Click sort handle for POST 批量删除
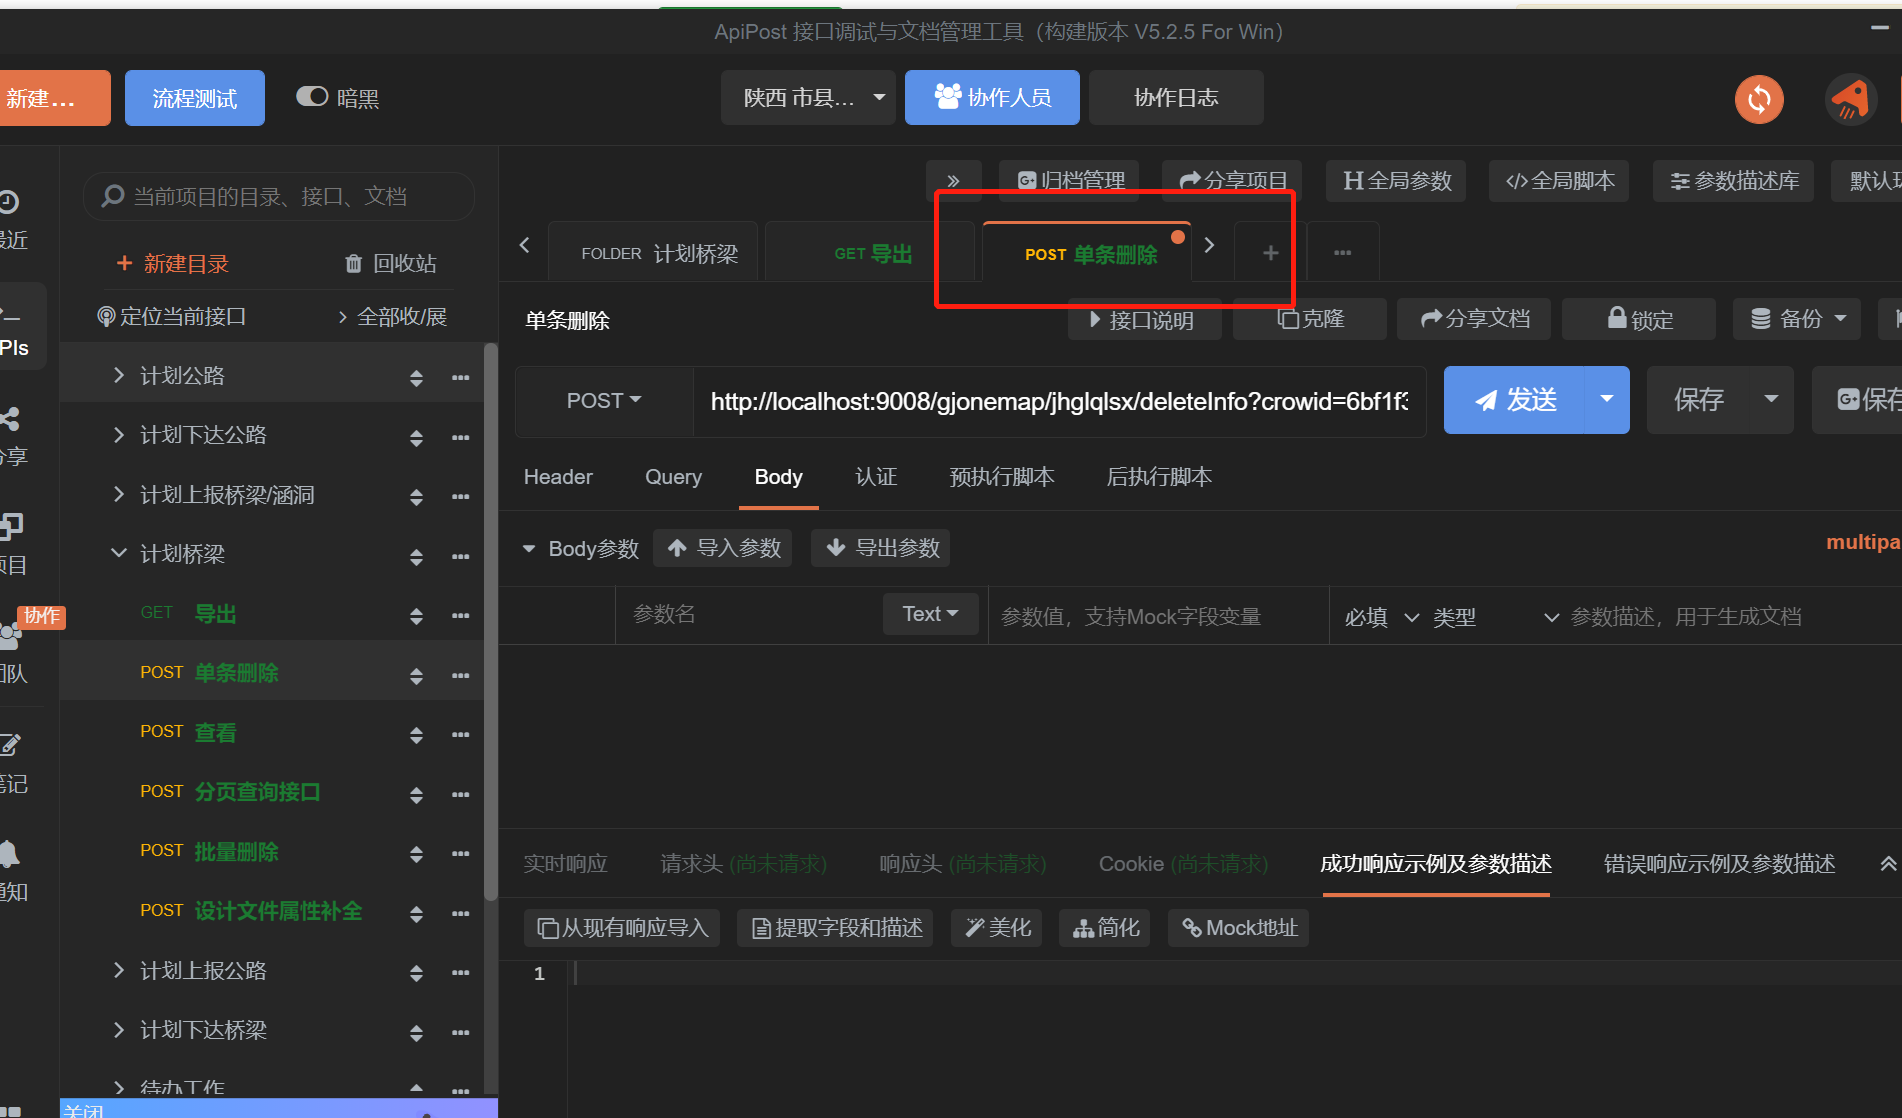The height and width of the screenshot is (1118, 1902). (x=416, y=853)
